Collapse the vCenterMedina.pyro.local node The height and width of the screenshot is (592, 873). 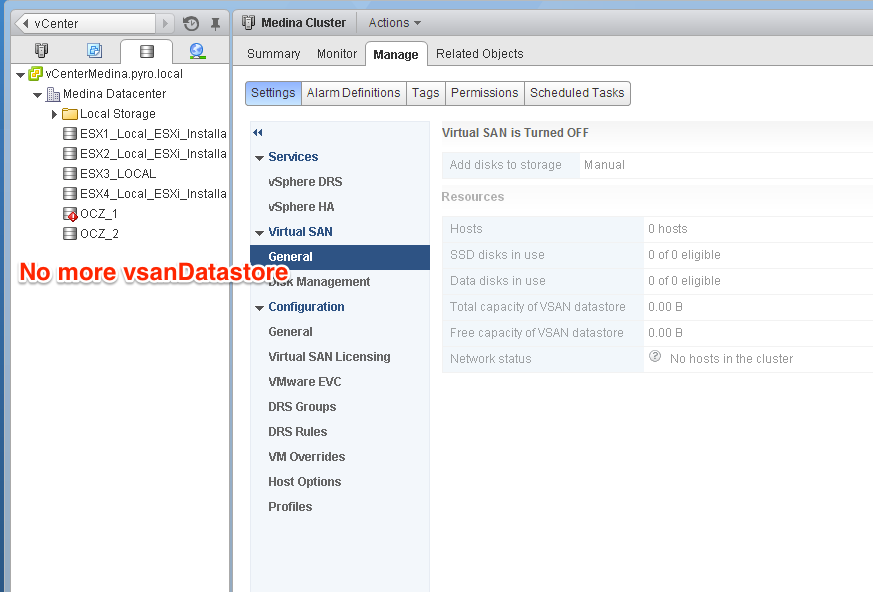tap(21, 74)
